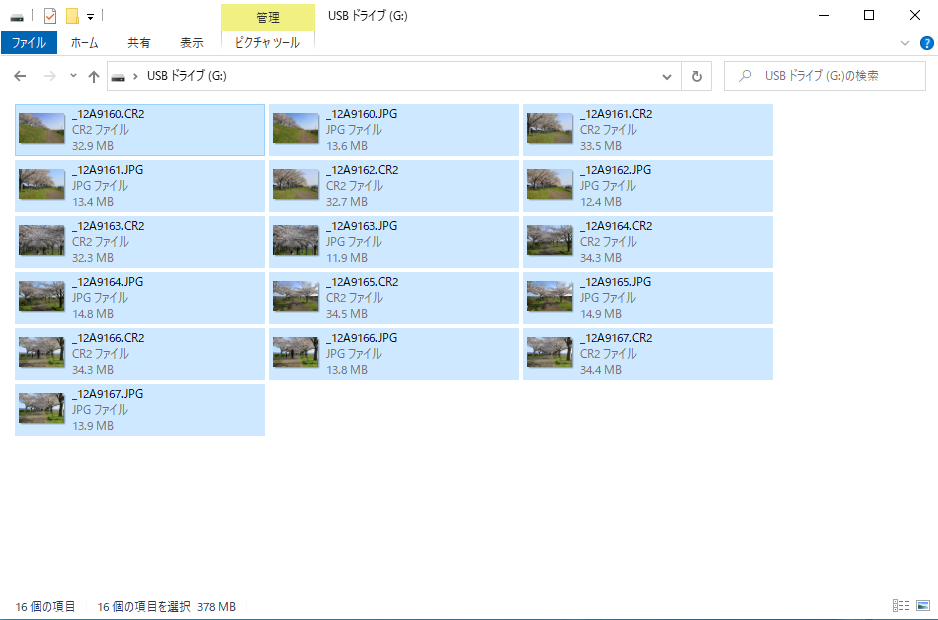Refresh the USB drive folder view
The width and height of the screenshot is (938, 620).
pyautogui.click(x=696, y=76)
